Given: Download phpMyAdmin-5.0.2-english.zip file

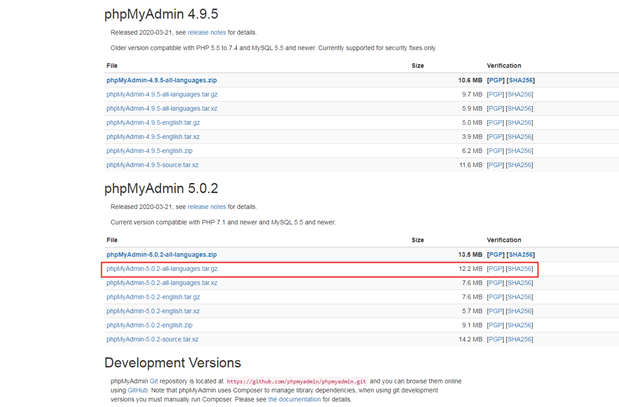Looking at the screenshot, I should (149, 325).
